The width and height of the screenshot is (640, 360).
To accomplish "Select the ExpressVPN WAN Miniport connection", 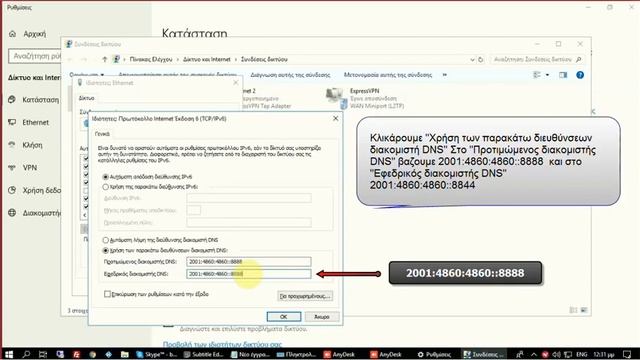I will pos(365,98).
